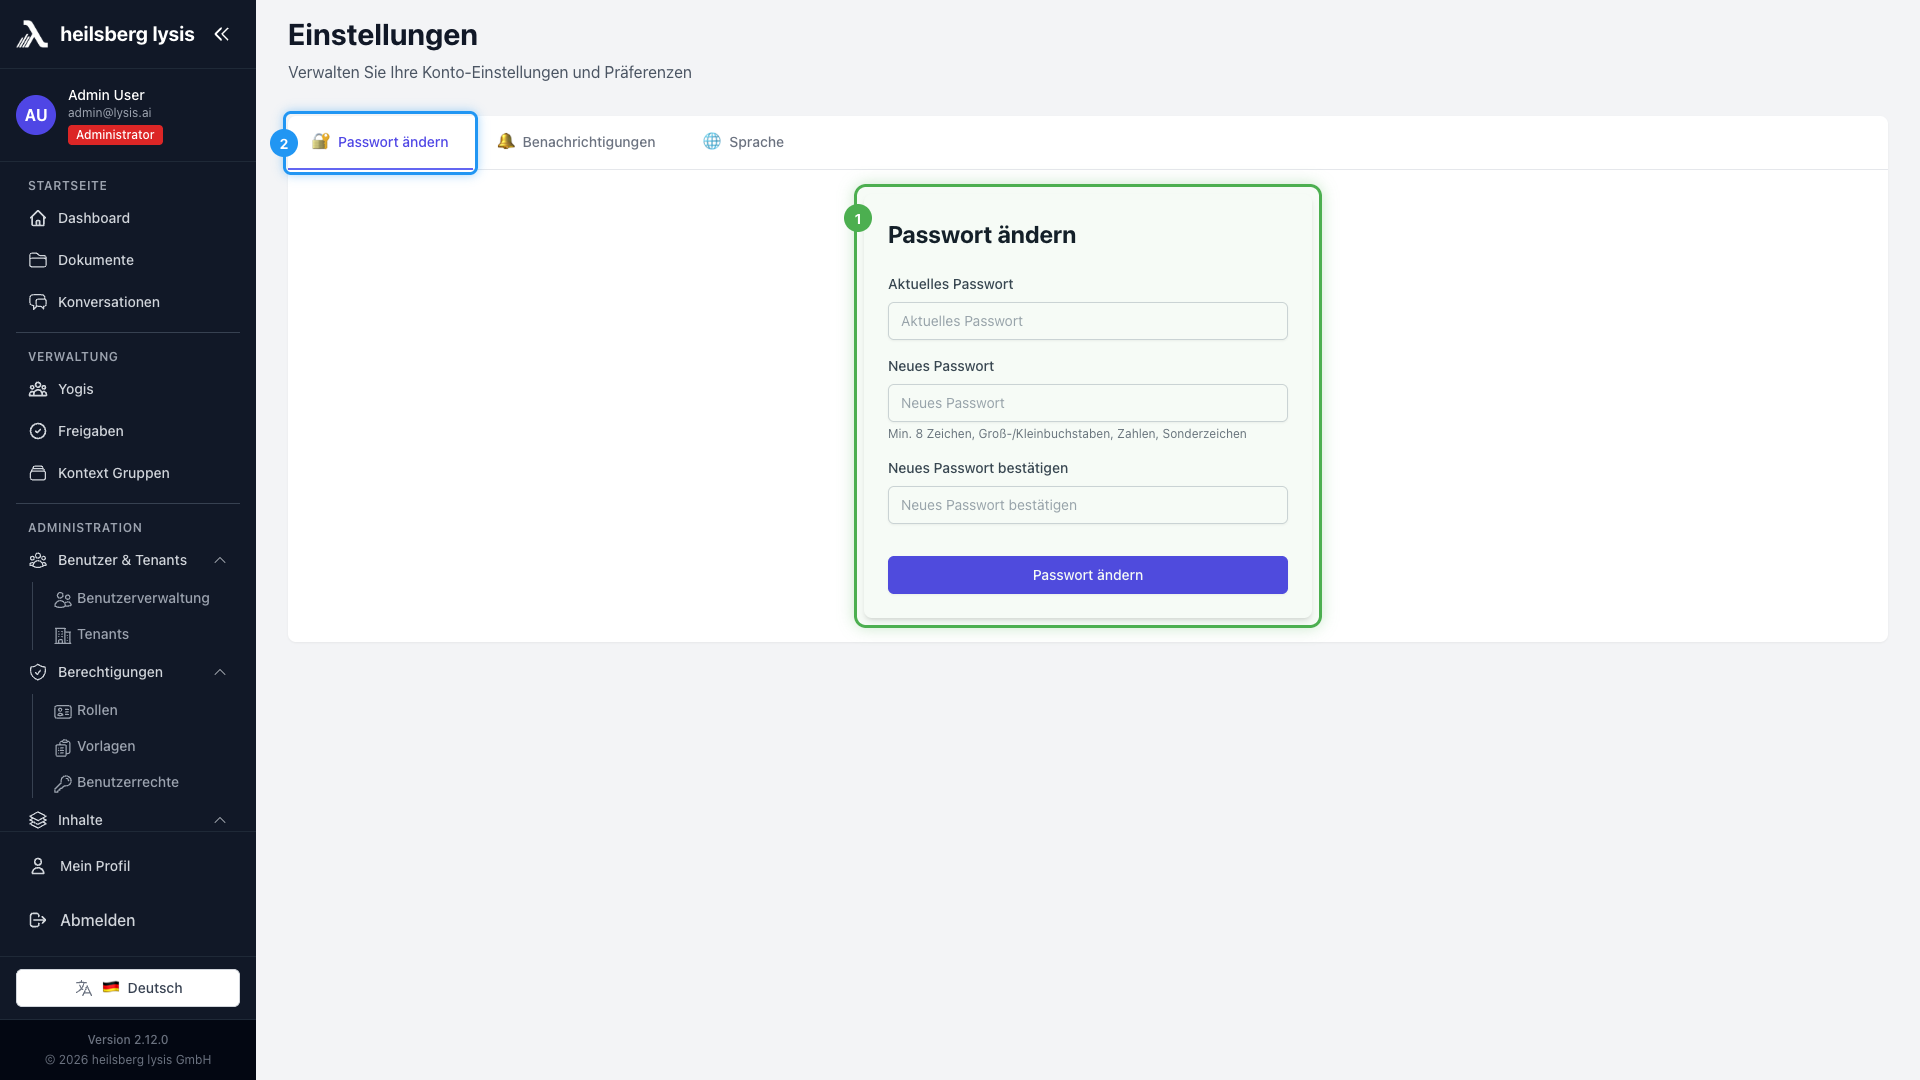The width and height of the screenshot is (1920, 1080).
Task: Click the AU user avatar
Action: tap(36, 115)
